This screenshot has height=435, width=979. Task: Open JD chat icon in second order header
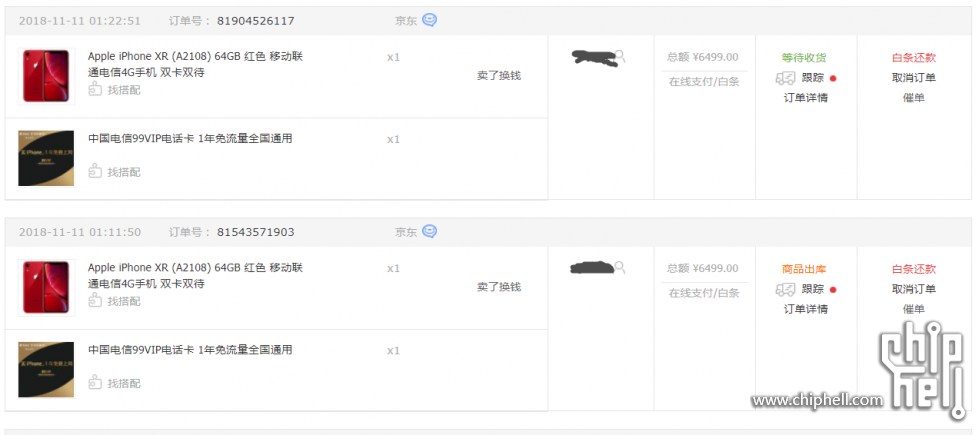point(430,232)
